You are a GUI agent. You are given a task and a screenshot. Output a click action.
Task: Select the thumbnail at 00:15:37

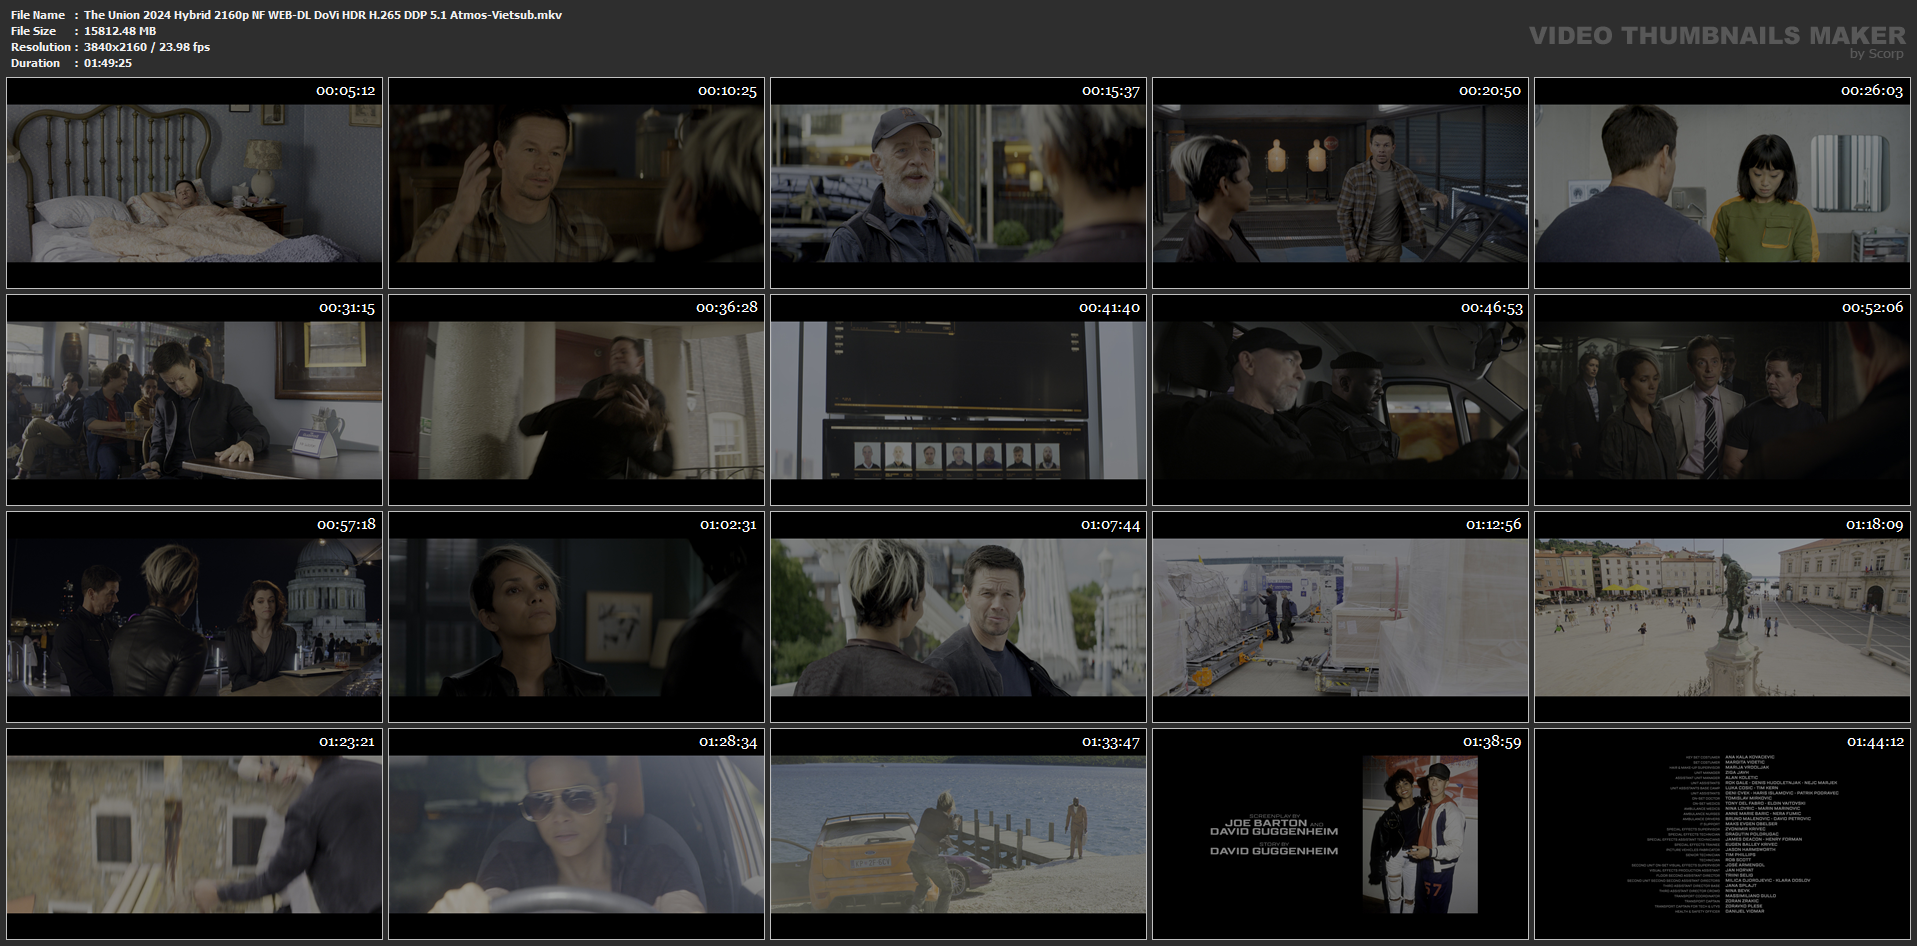[958, 183]
